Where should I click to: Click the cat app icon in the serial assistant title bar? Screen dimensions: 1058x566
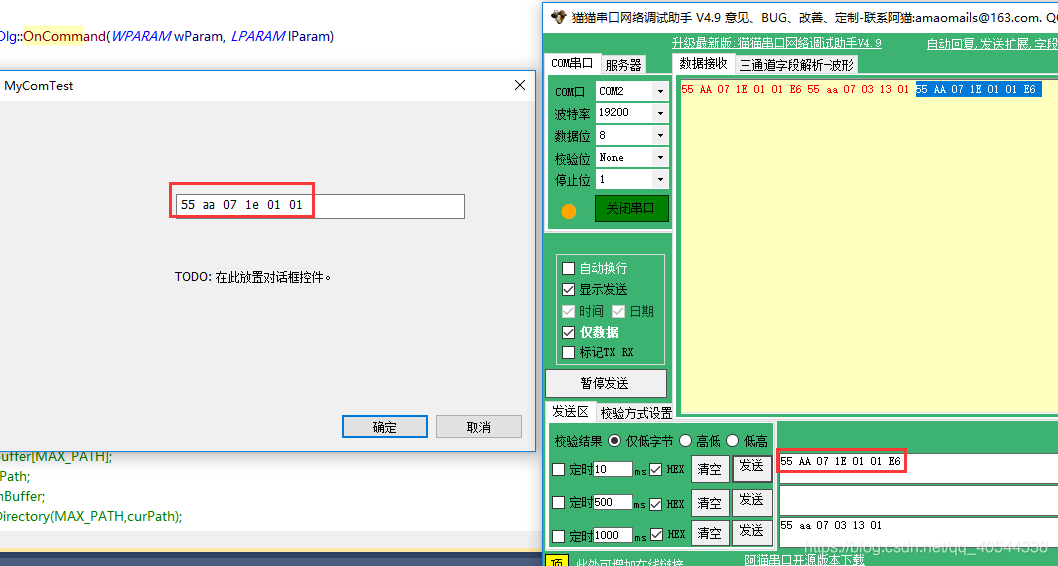point(558,17)
